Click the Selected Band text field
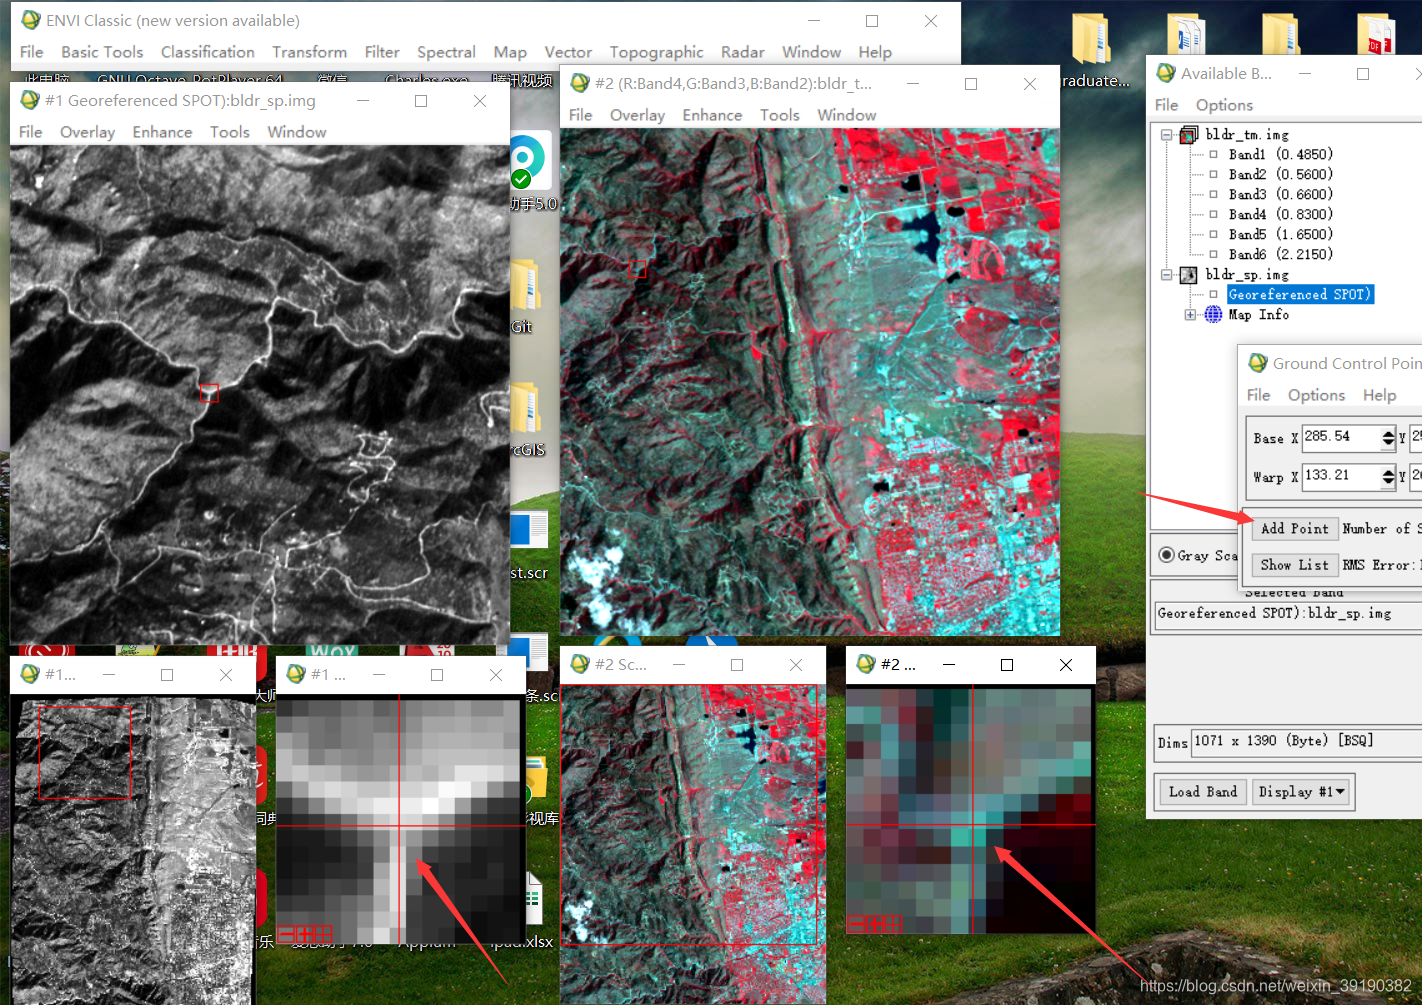 (1288, 614)
